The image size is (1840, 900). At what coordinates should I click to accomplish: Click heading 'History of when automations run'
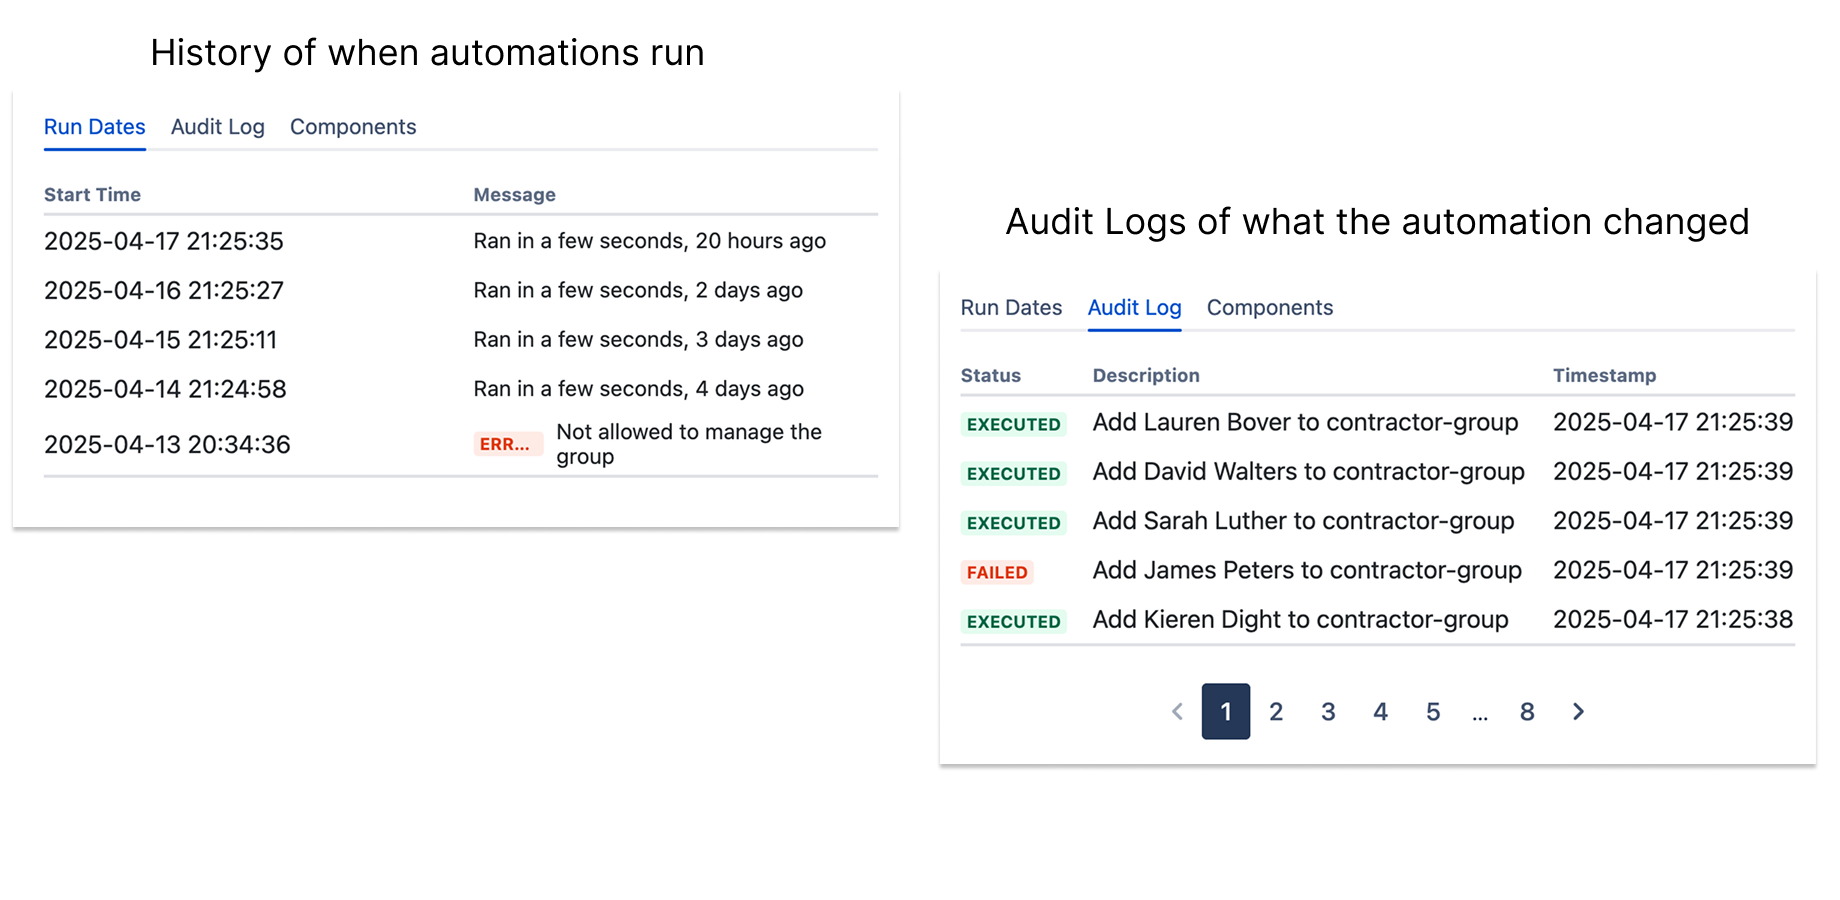pyautogui.click(x=427, y=53)
